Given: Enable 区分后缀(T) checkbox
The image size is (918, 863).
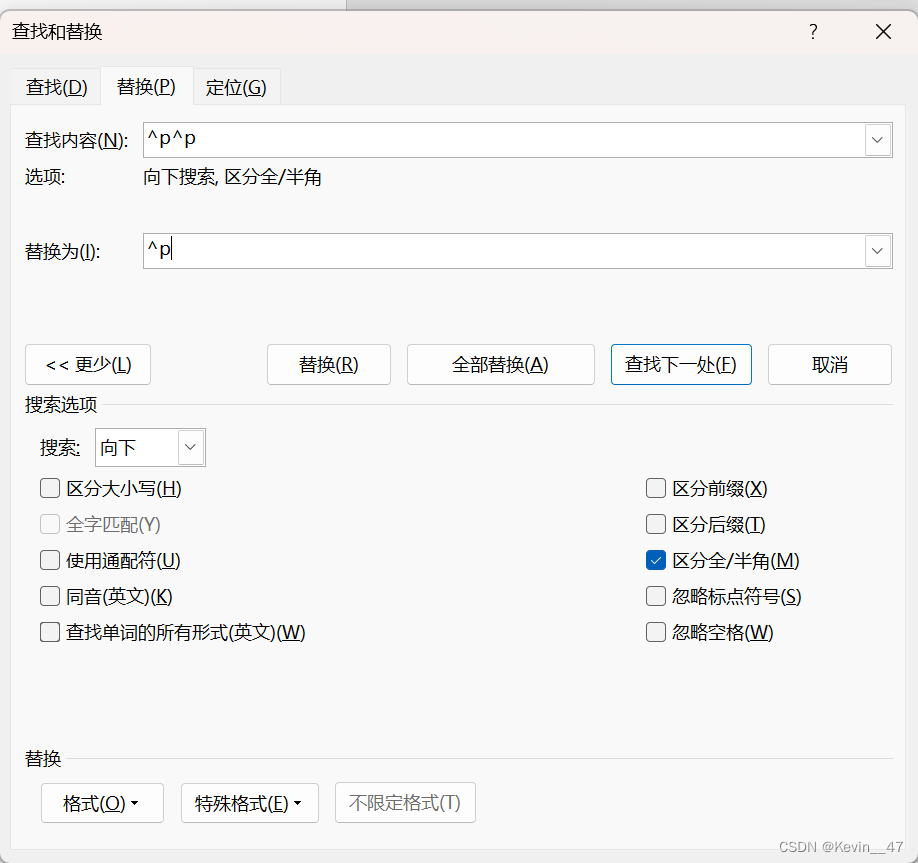Looking at the screenshot, I should coord(656,525).
